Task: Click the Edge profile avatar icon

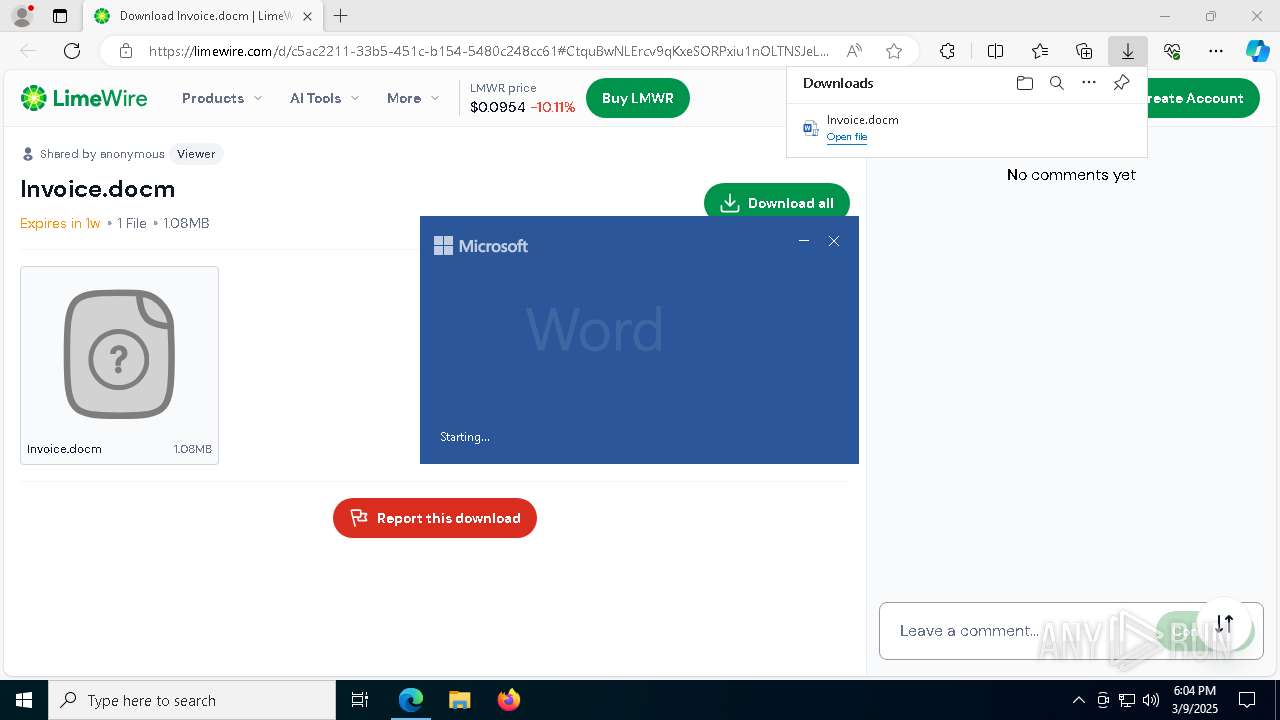Action: (21, 16)
